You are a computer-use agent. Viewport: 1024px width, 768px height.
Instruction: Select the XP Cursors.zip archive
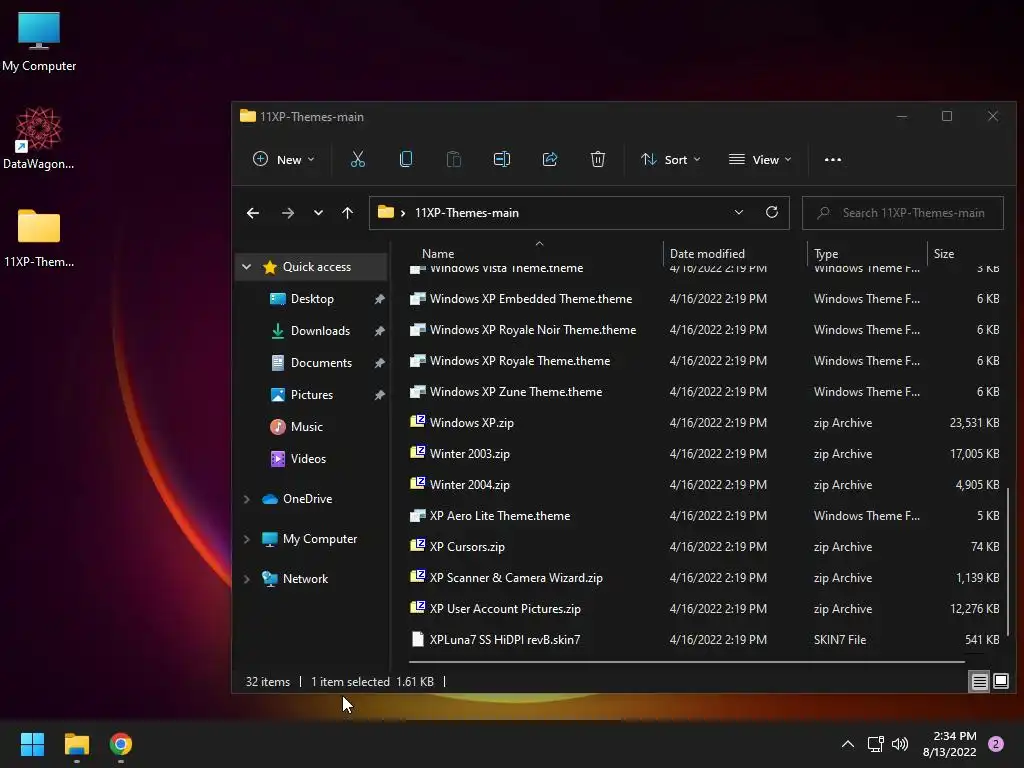(x=704, y=547)
